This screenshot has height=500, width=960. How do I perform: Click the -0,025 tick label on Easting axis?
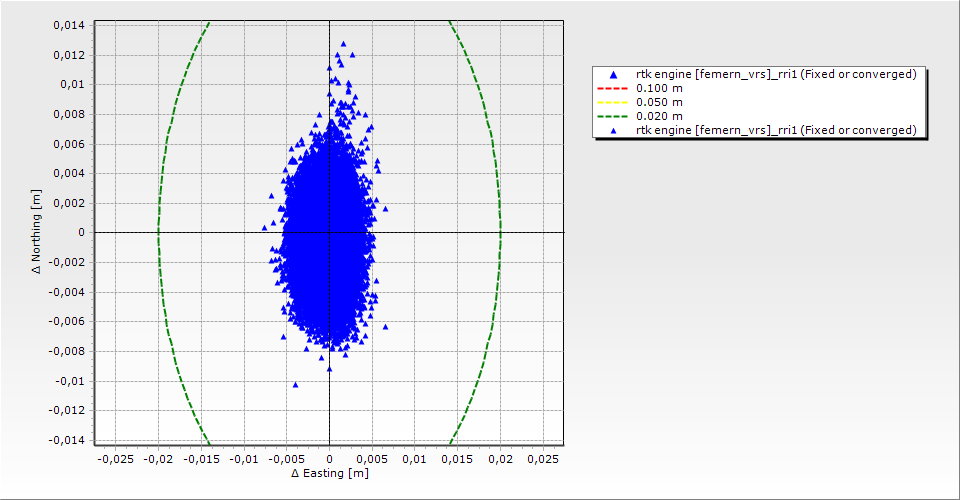tap(115, 458)
